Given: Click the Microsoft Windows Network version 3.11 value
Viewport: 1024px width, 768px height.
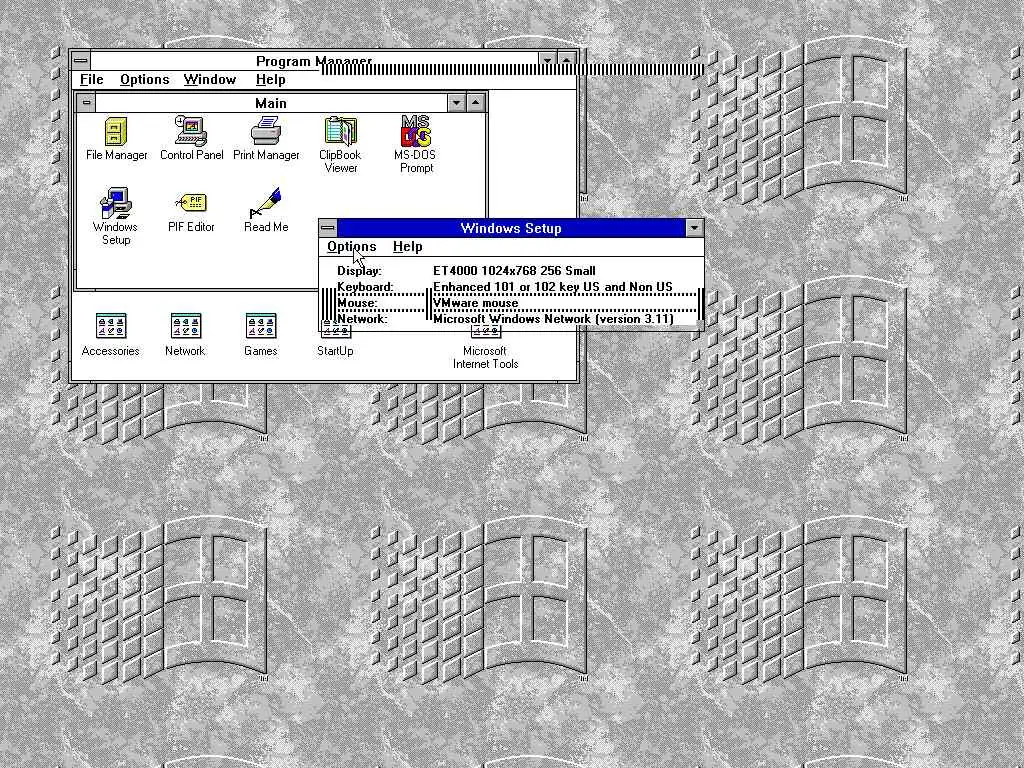Looking at the screenshot, I should click(x=553, y=319).
